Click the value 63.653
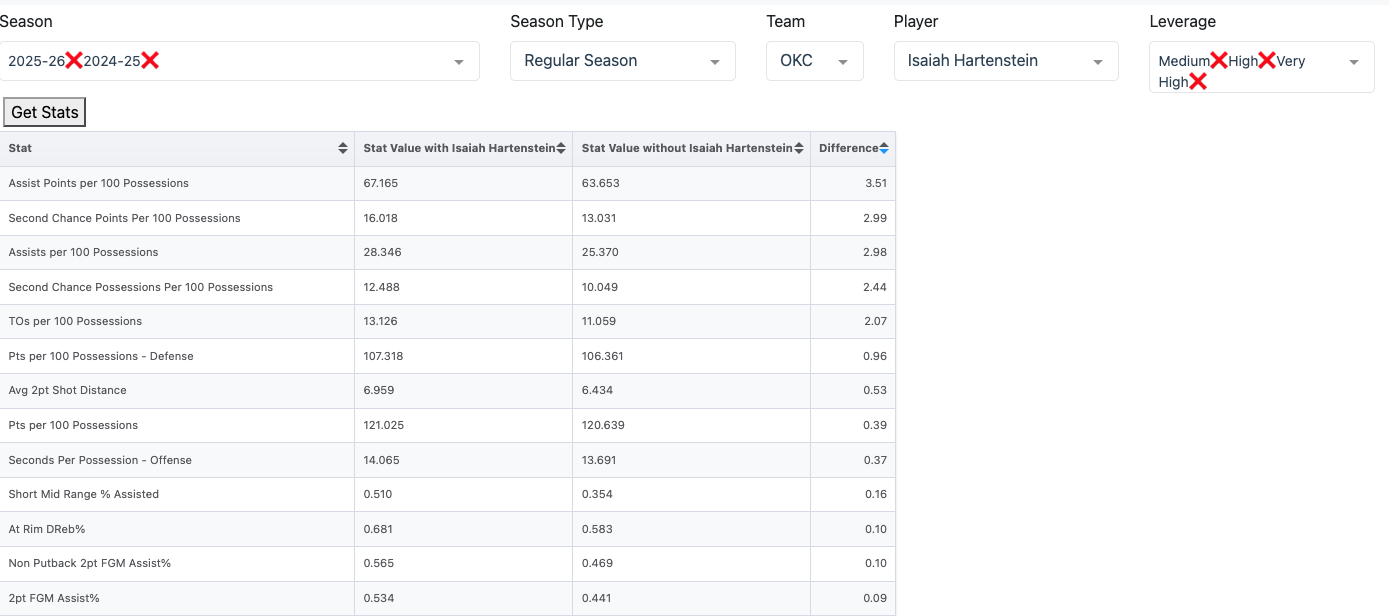Screen dimensions: 1389x616 pos(600,183)
